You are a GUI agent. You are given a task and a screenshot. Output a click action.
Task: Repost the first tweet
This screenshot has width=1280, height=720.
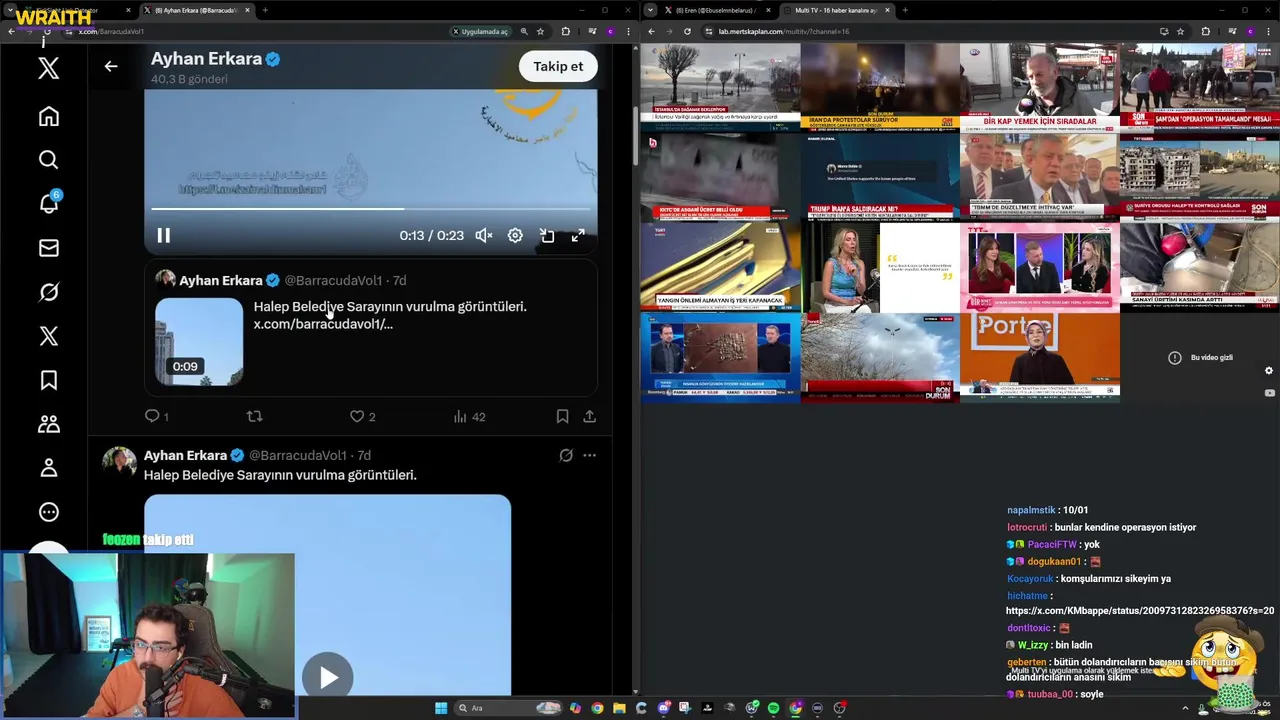[254, 416]
